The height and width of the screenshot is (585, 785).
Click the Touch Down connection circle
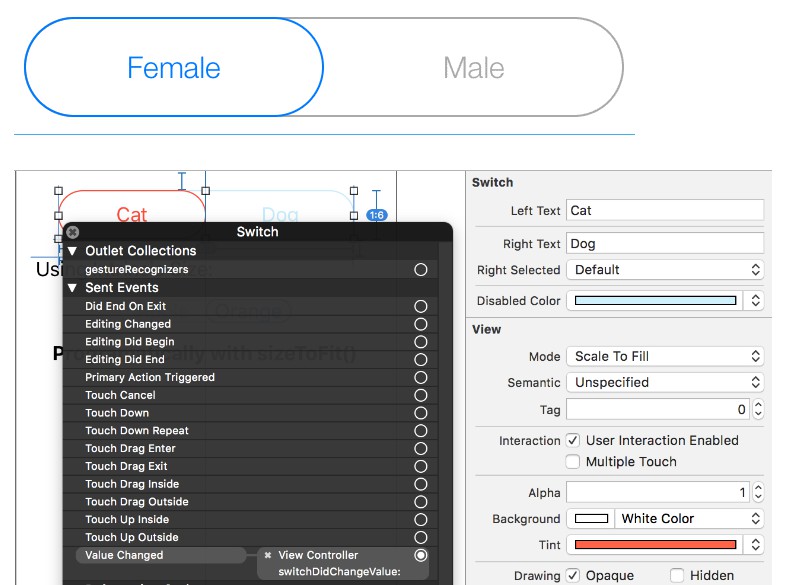point(421,413)
